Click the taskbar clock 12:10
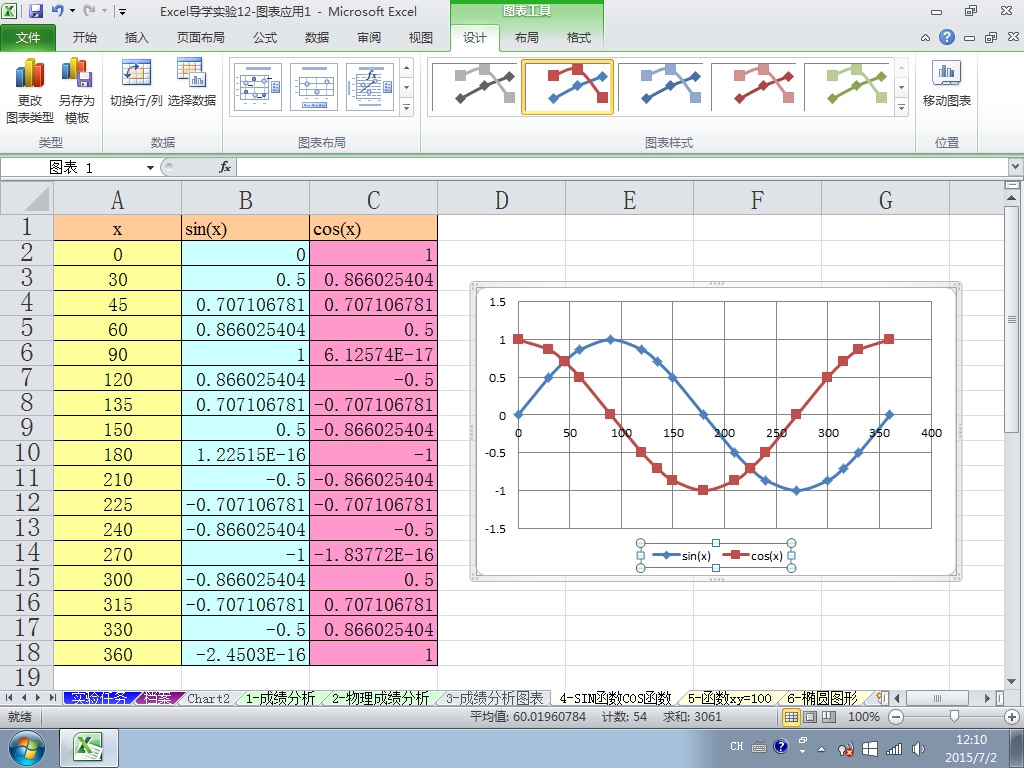 (x=971, y=740)
